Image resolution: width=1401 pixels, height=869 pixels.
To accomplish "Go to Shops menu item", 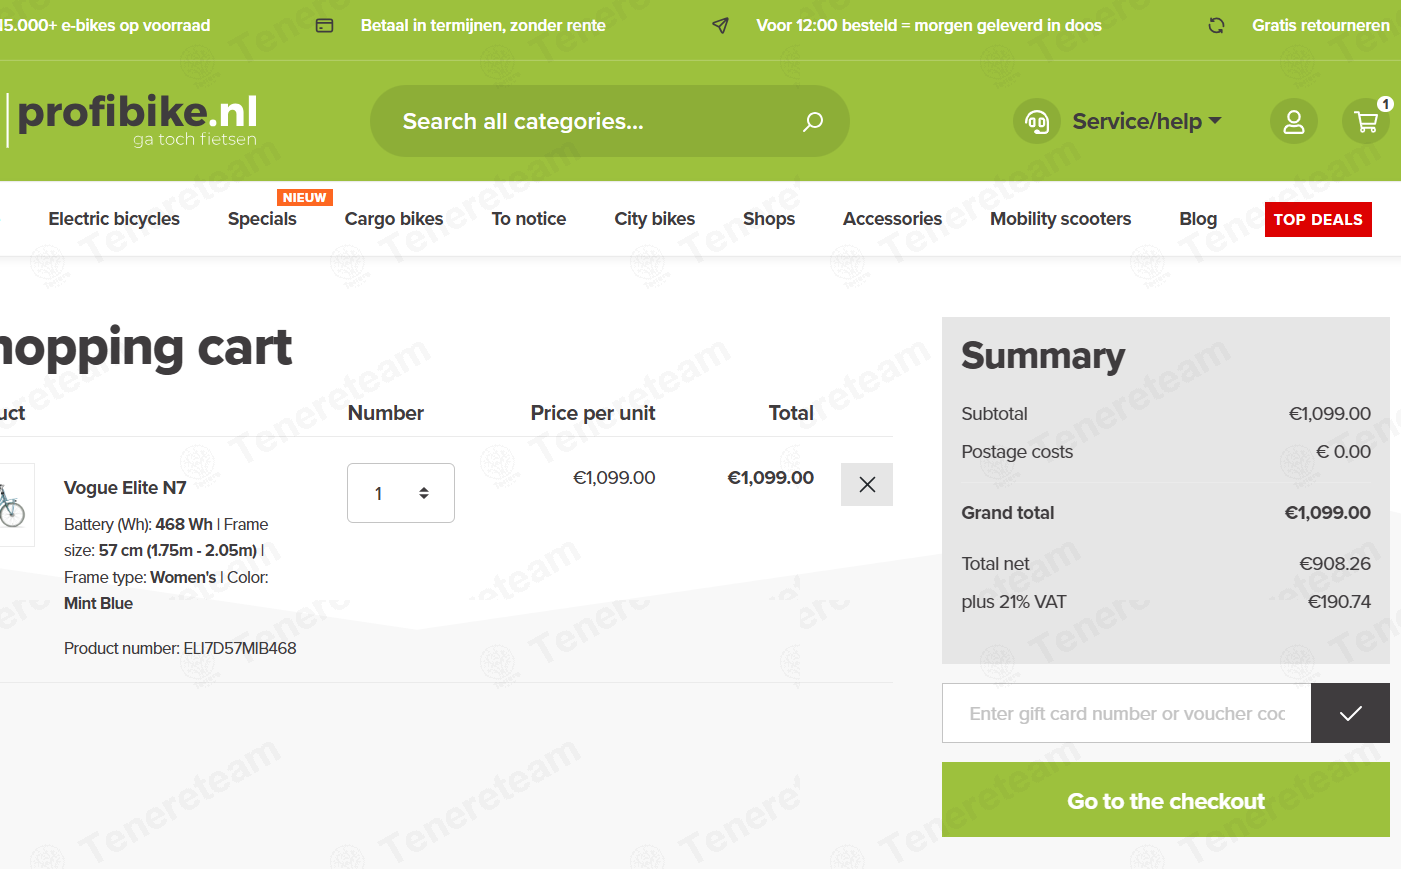I will 769,219.
